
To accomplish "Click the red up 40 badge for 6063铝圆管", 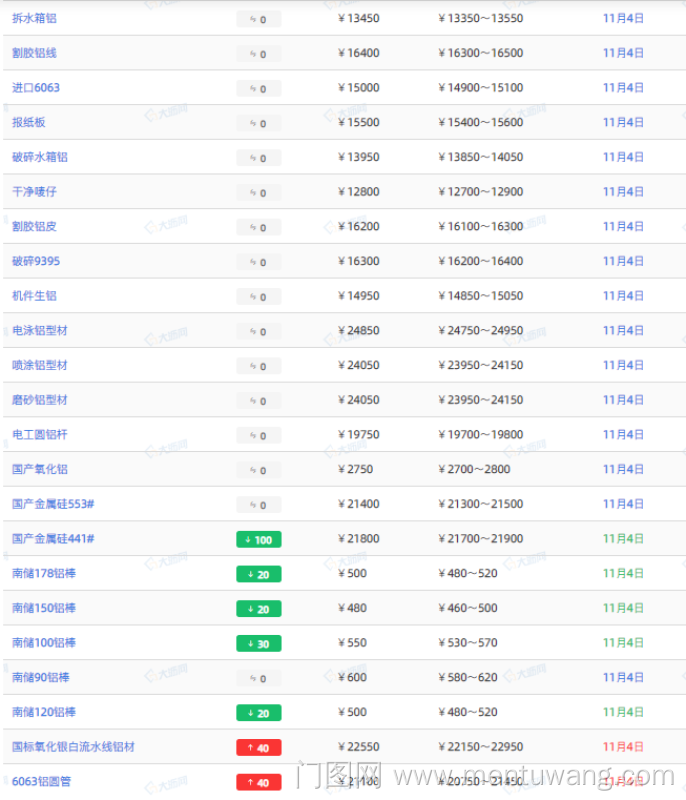I will (258, 782).
